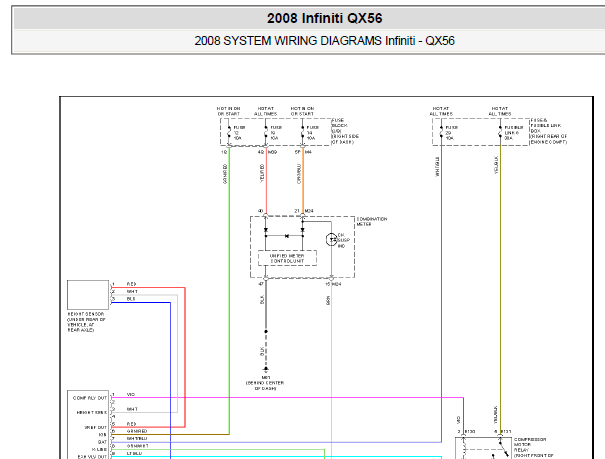Click the Fuse & Fusible Link Box label

(549, 131)
